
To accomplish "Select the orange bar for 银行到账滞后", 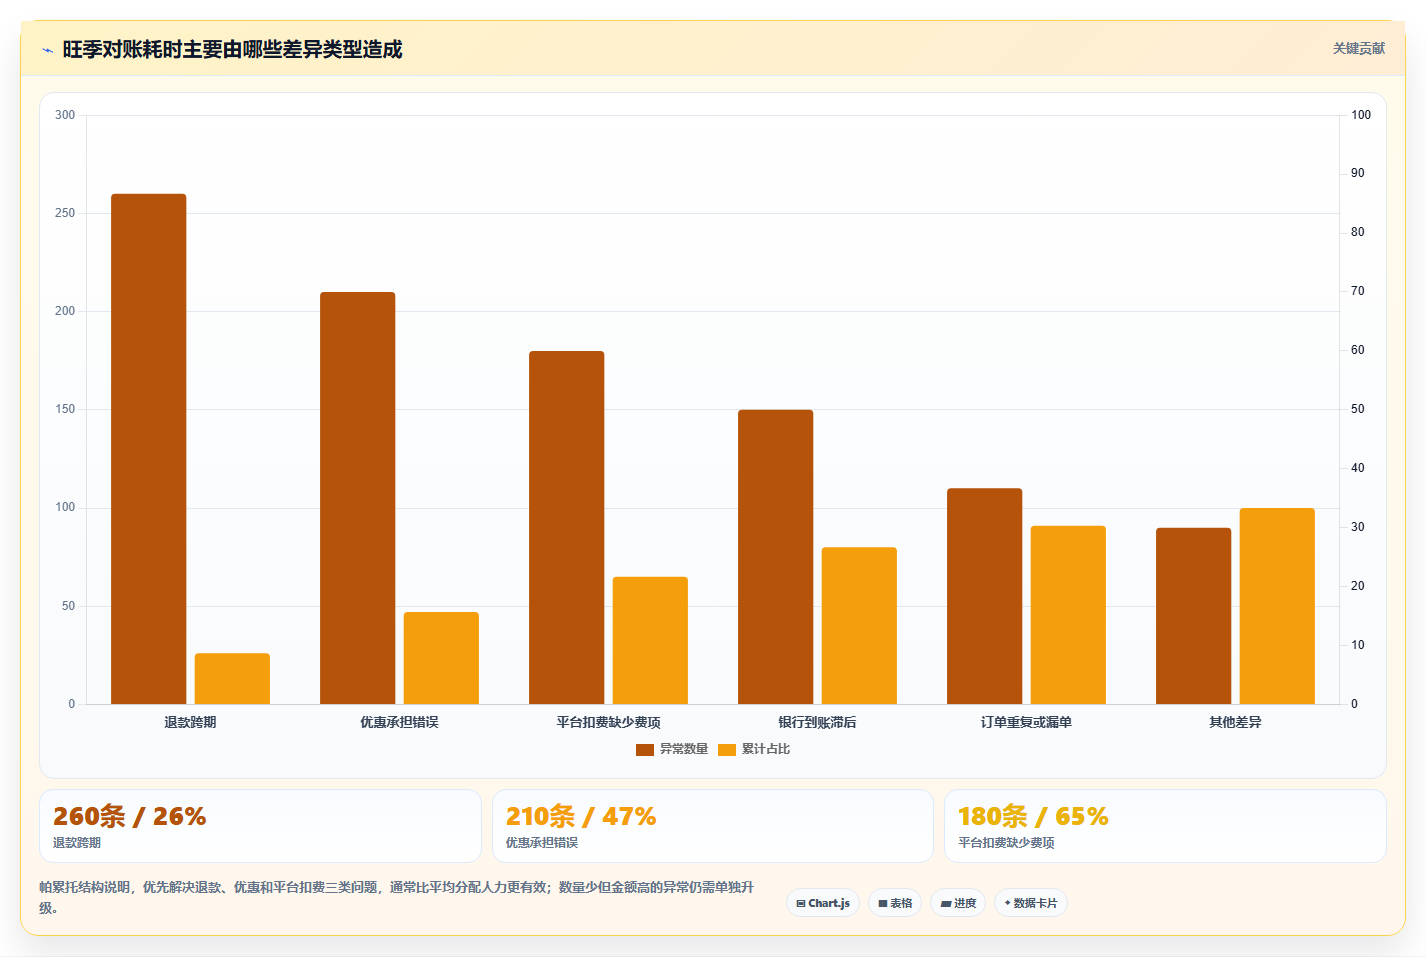I will (859, 626).
